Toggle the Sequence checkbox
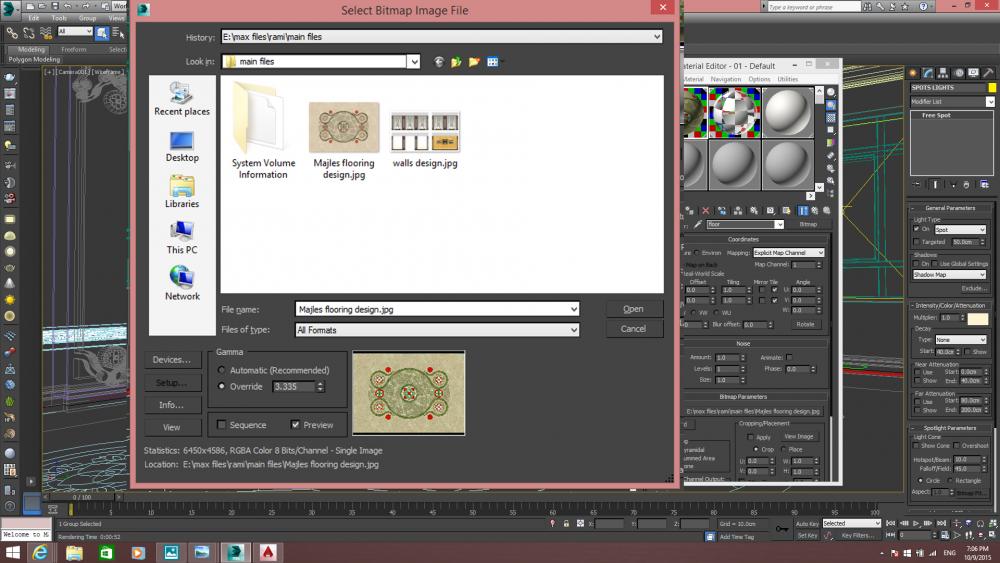Viewport: 1000px width, 563px height. point(222,425)
